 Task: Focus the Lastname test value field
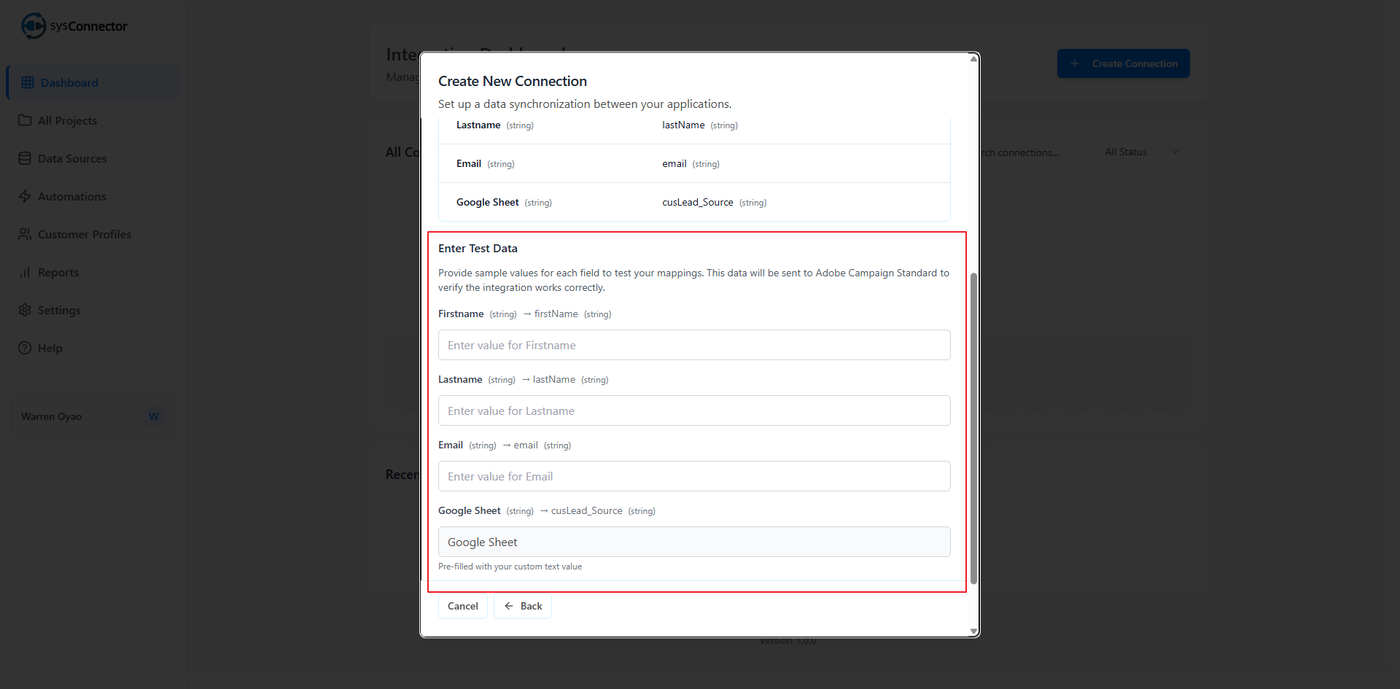(x=694, y=411)
